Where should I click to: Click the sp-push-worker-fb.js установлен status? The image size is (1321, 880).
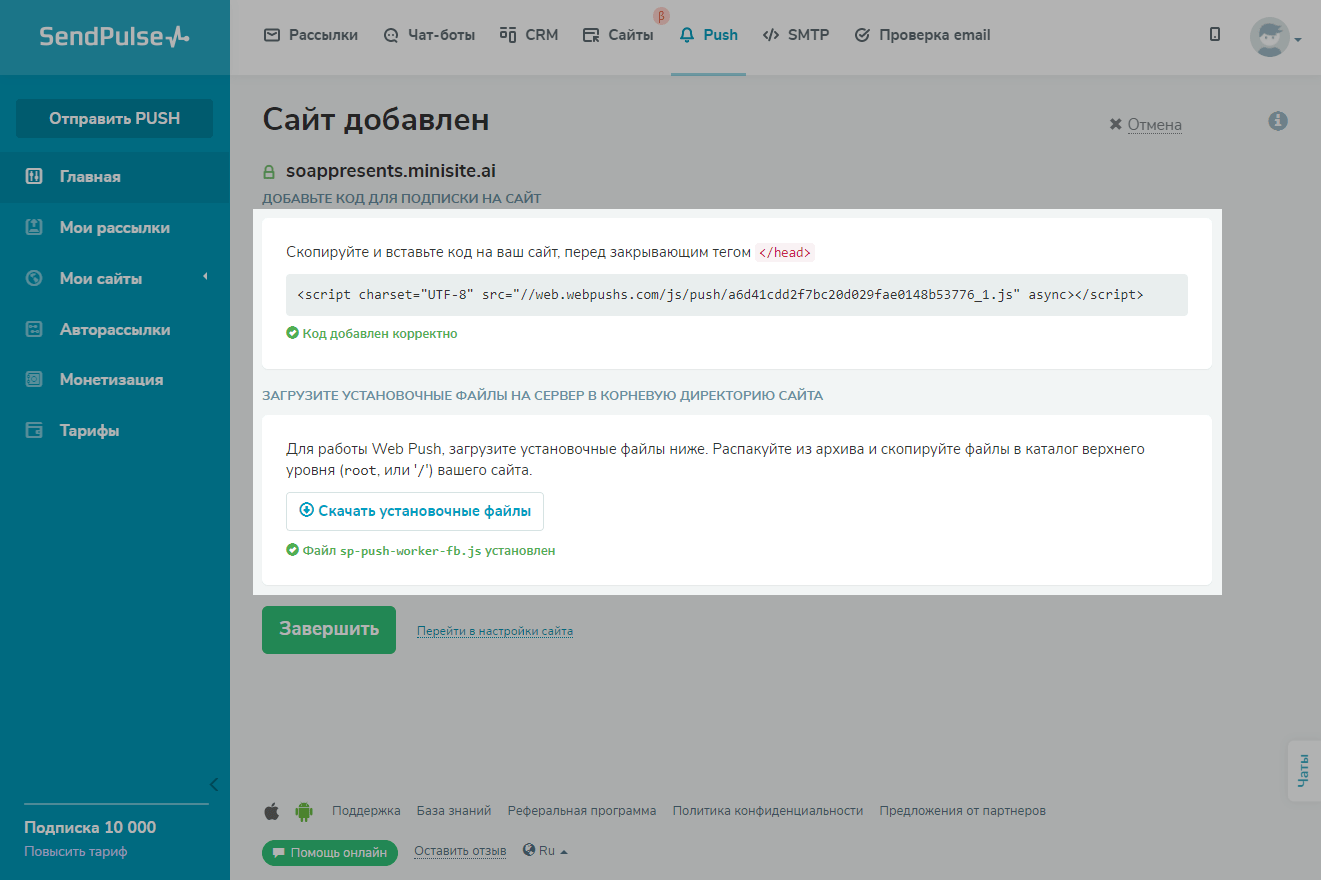click(x=421, y=551)
